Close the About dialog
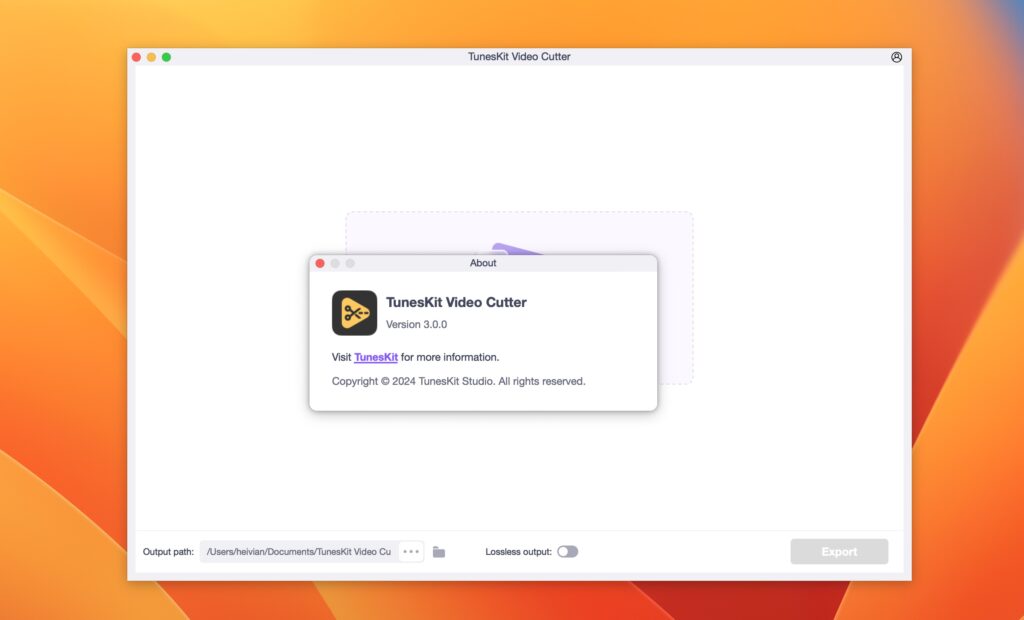Screen dimensions: 1024x620 (320, 263)
